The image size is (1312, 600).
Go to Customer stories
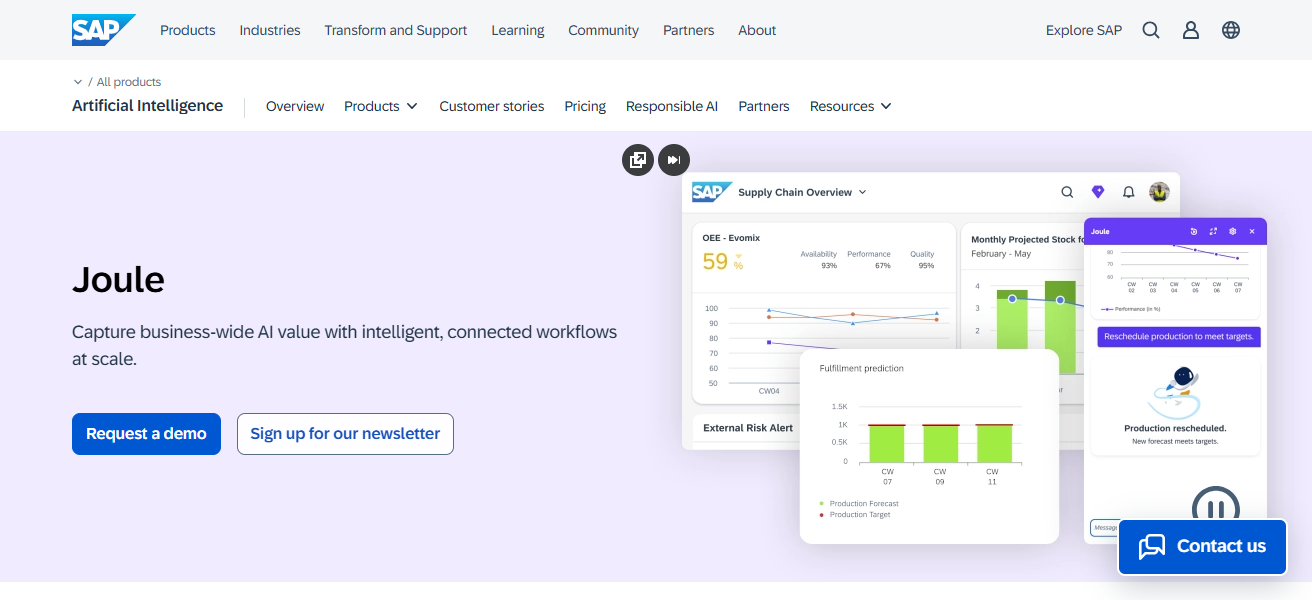click(x=492, y=106)
